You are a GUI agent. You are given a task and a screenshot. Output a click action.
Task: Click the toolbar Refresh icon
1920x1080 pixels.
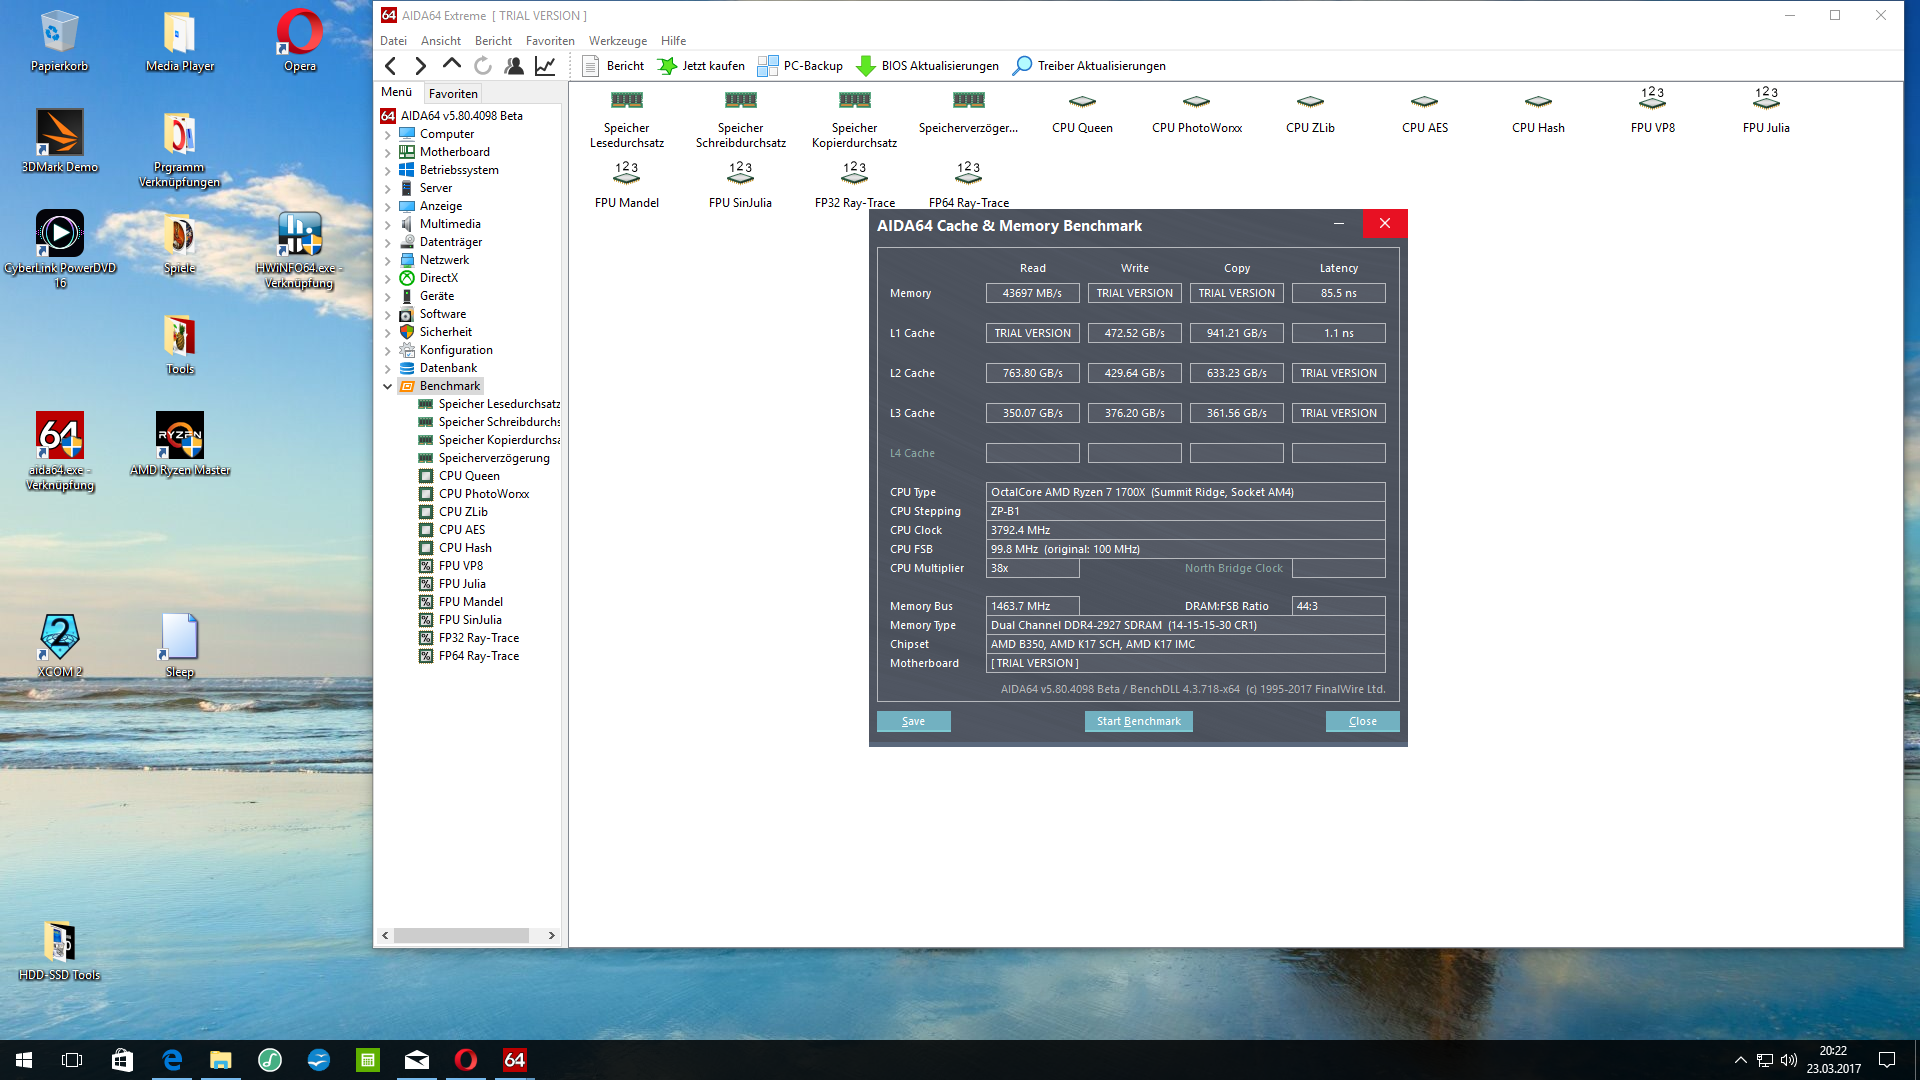click(x=483, y=66)
